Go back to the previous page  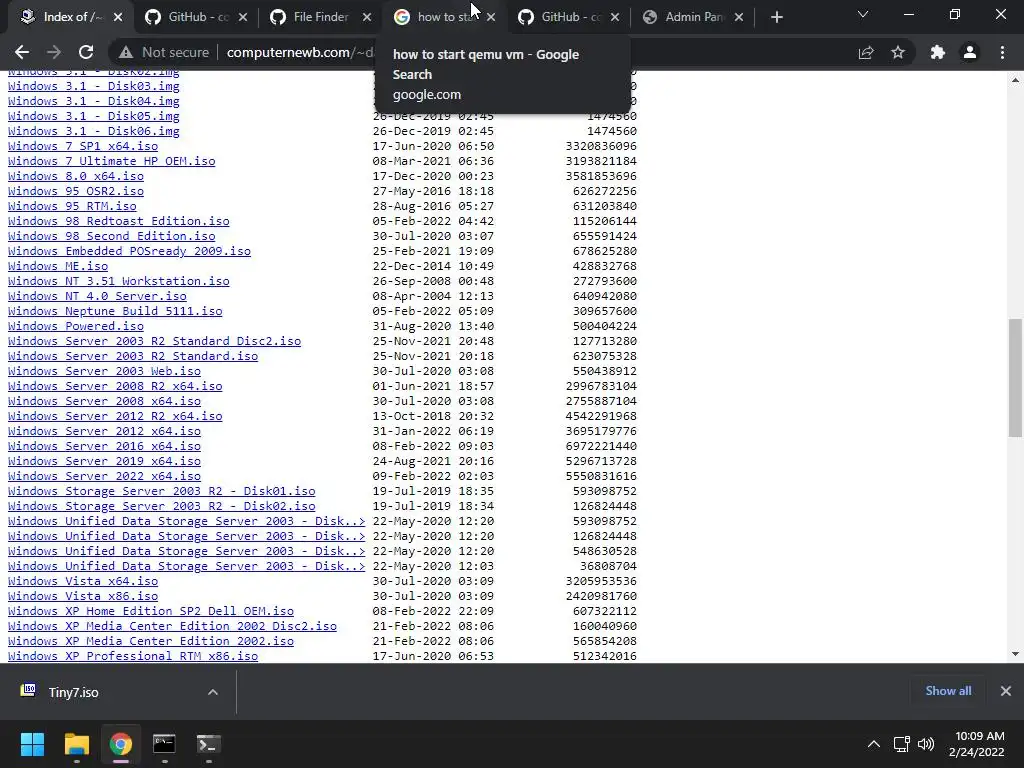22,52
